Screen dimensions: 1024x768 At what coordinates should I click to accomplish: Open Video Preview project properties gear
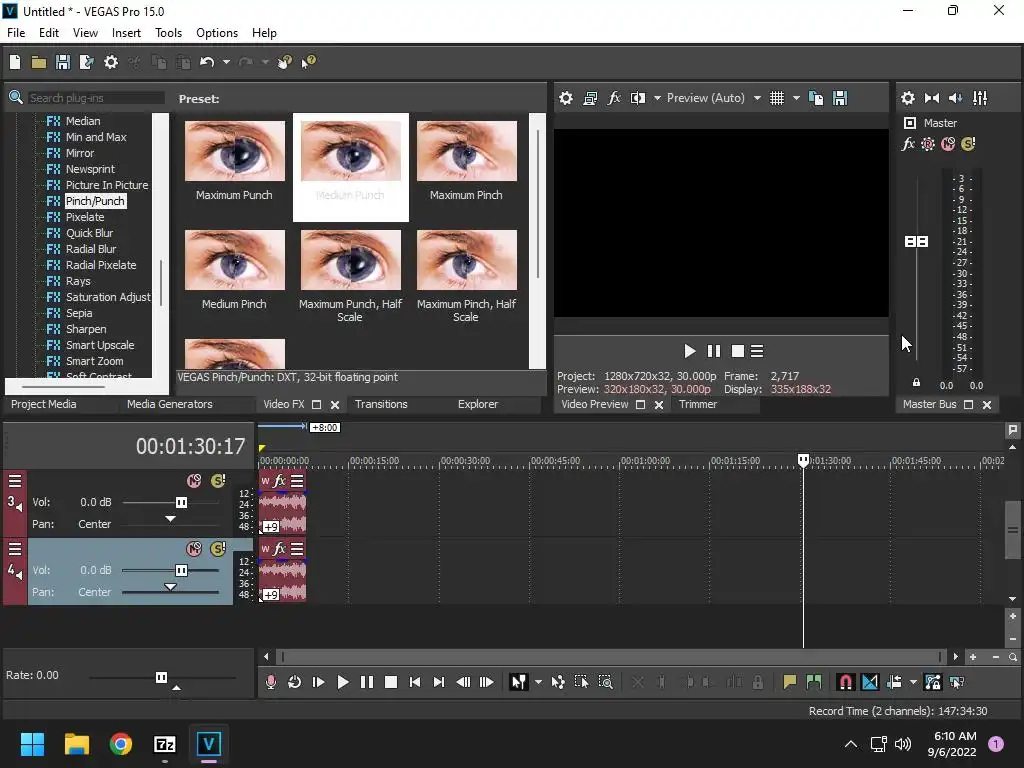(566, 98)
